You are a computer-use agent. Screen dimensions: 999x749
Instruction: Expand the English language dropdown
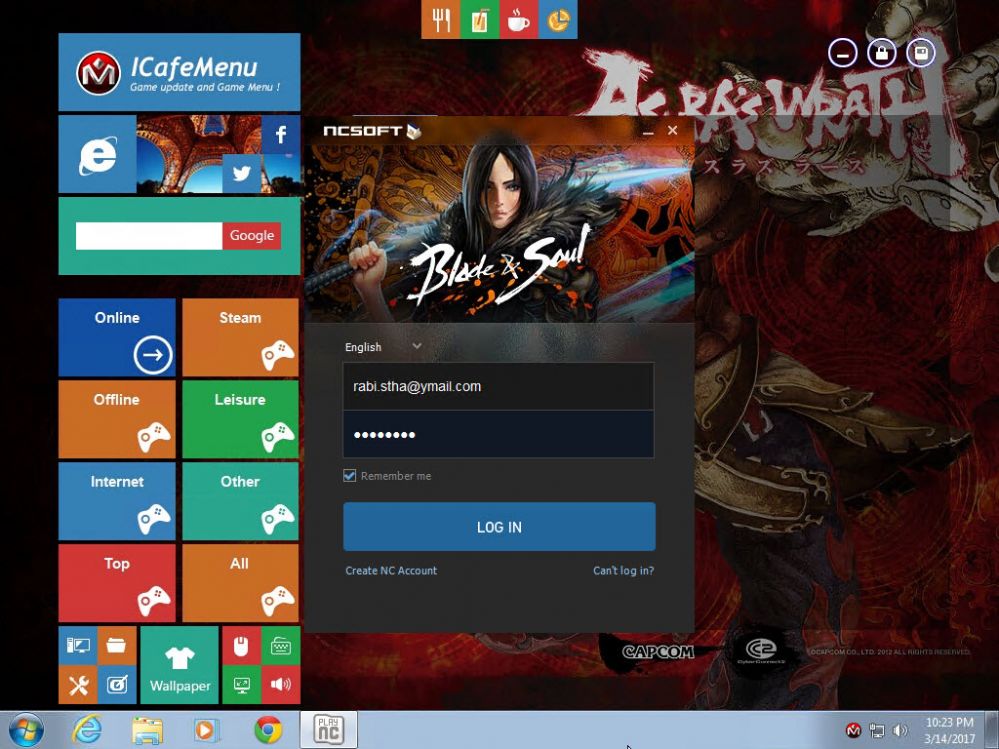(x=383, y=346)
